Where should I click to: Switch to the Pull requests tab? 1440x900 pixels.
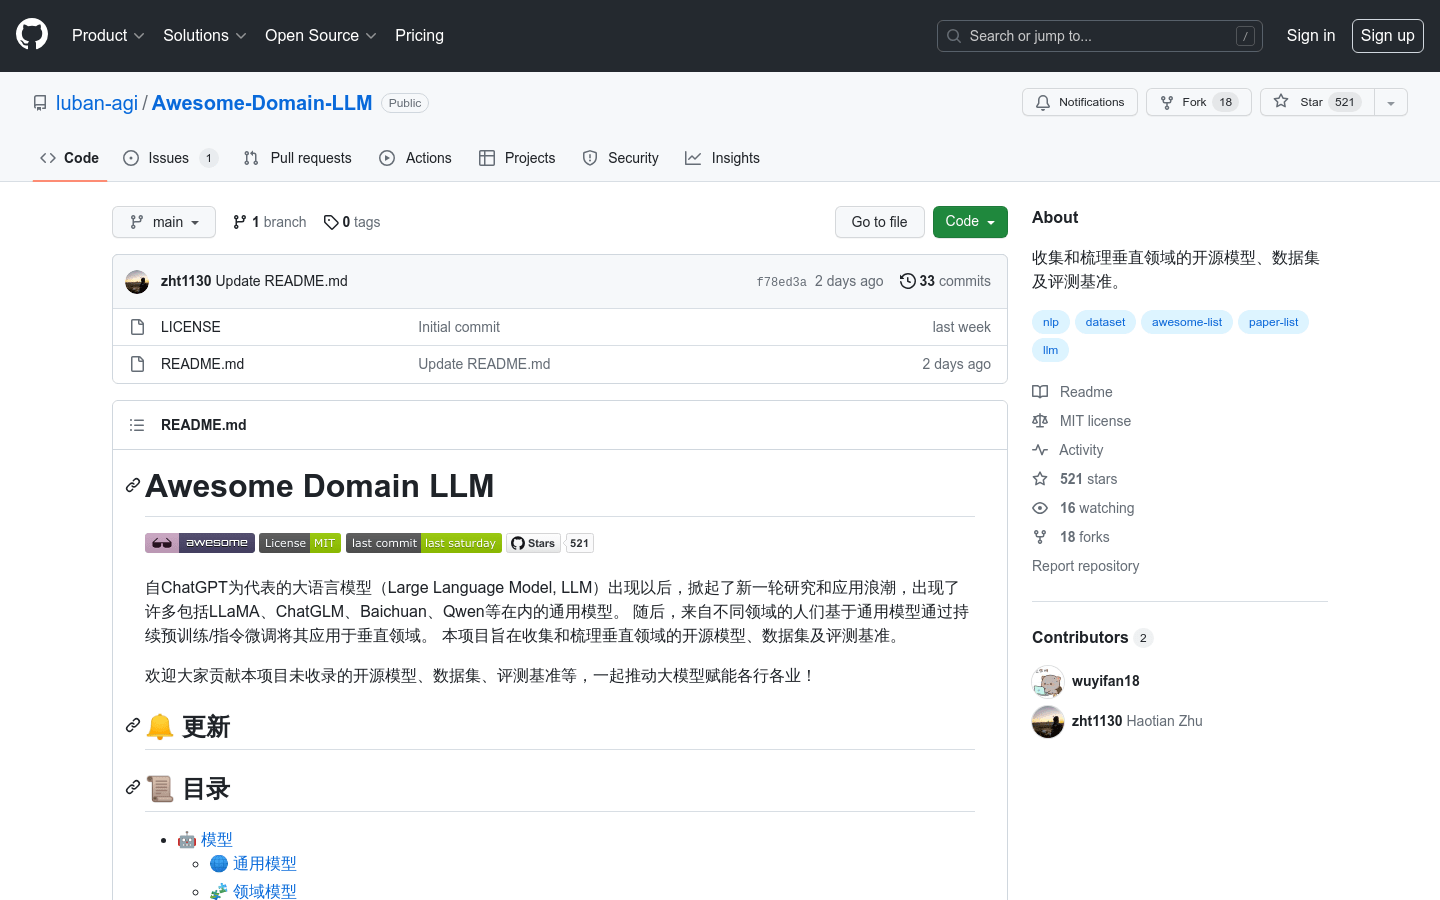[298, 158]
